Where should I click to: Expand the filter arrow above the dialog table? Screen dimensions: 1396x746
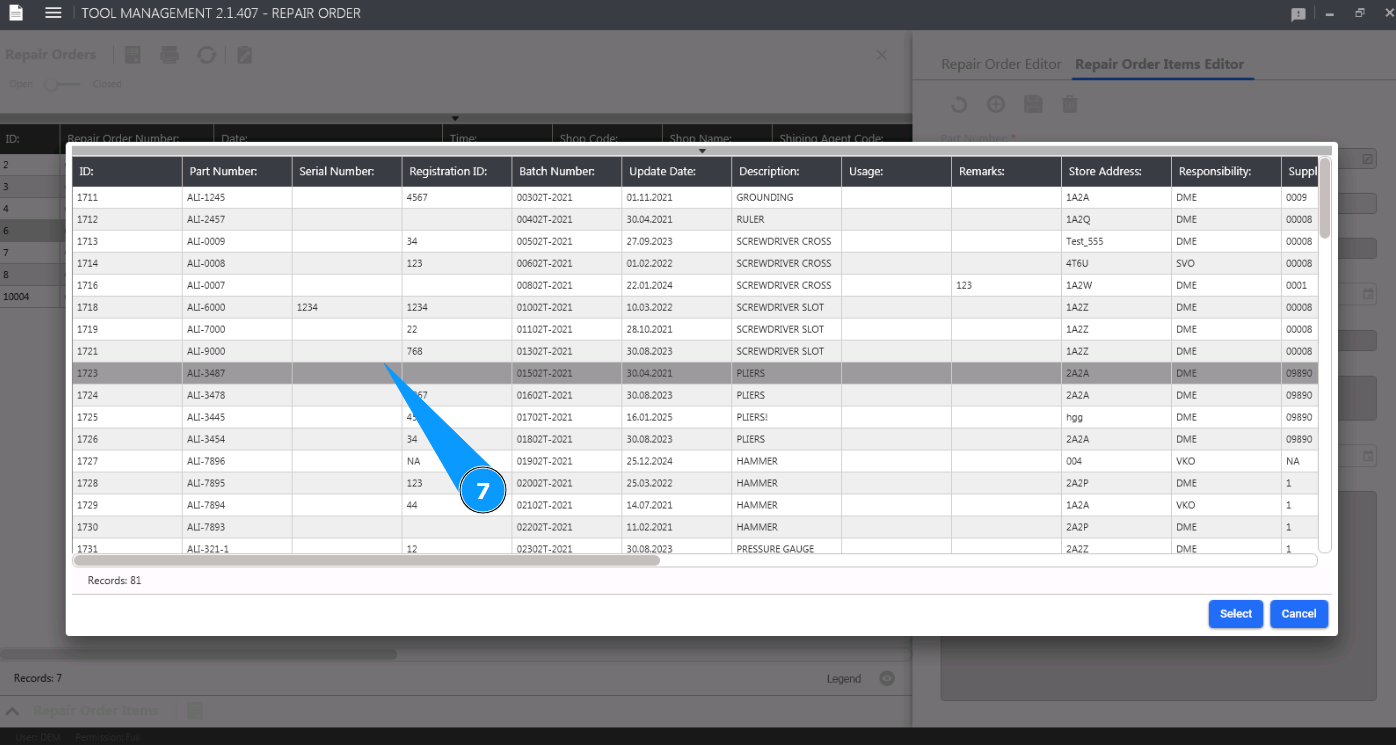[702, 151]
